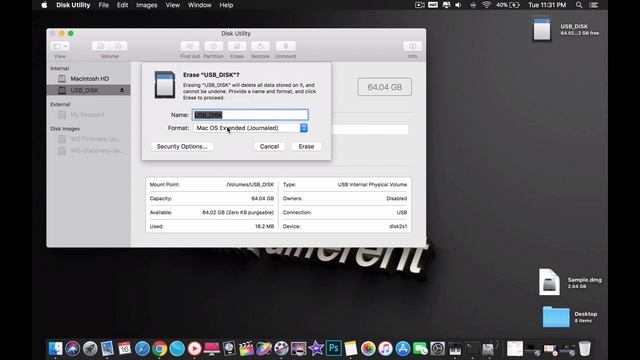Confirm with the Erase button

click(306, 147)
